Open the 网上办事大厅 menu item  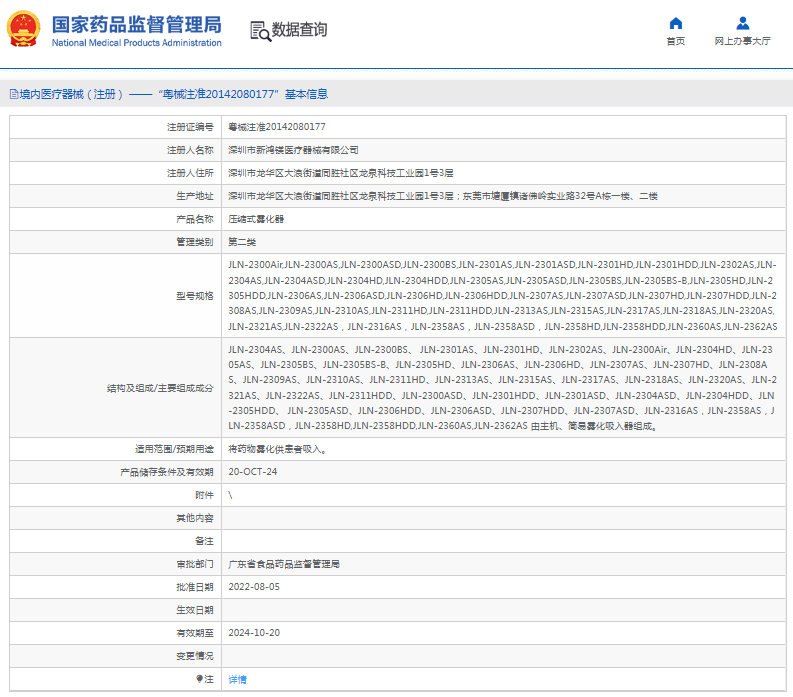point(742,41)
